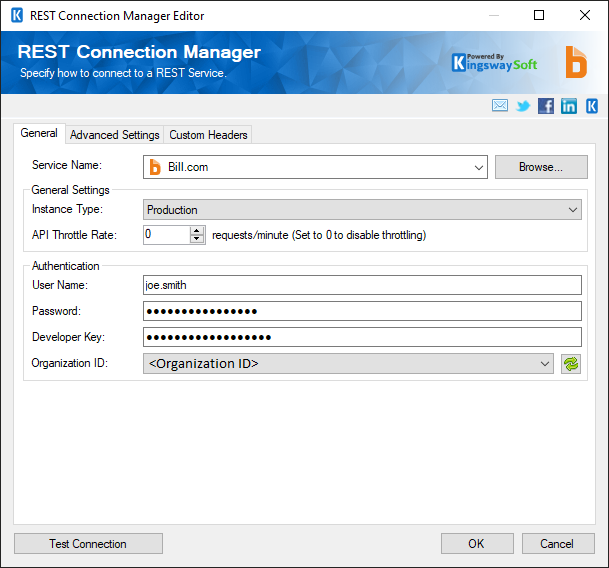The width and height of the screenshot is (609, 568).
Task: Decrease API Throttle Rate with down arrow
Action: click(x=197, y=239)
